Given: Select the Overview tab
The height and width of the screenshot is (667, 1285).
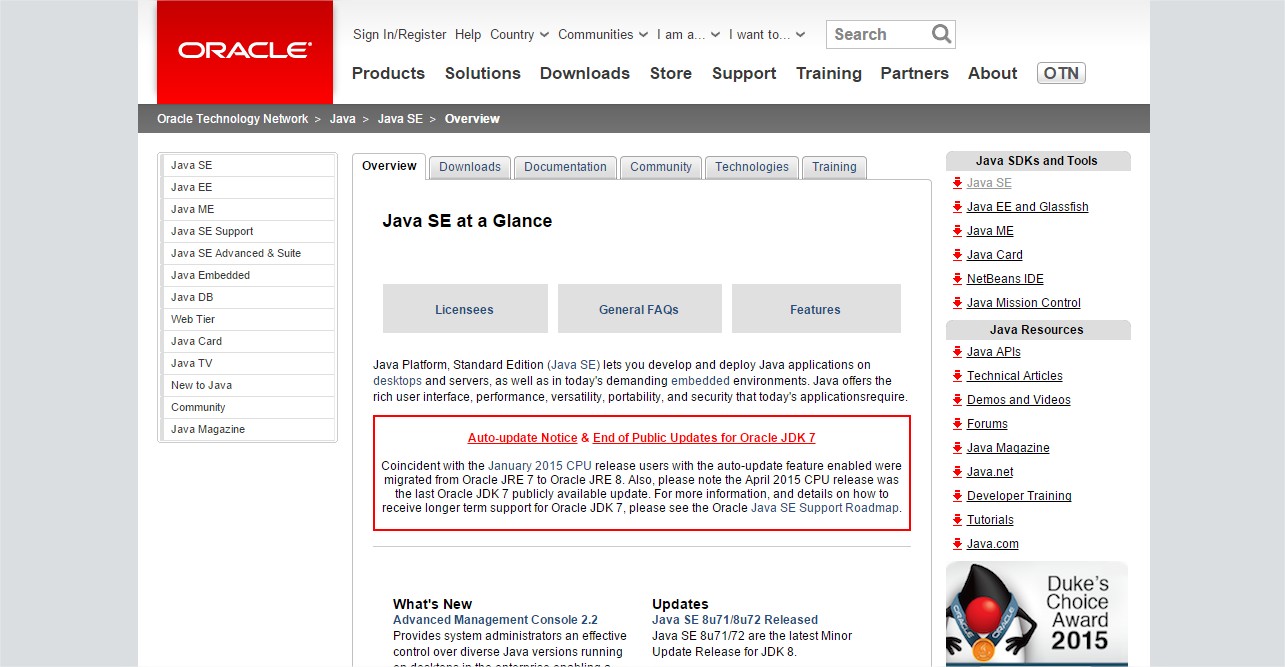Looking at the screenshot, I should click(389, 166).
